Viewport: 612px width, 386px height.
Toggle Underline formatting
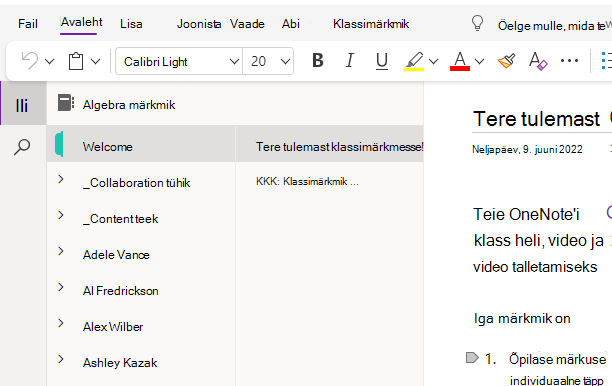point(382,61)
